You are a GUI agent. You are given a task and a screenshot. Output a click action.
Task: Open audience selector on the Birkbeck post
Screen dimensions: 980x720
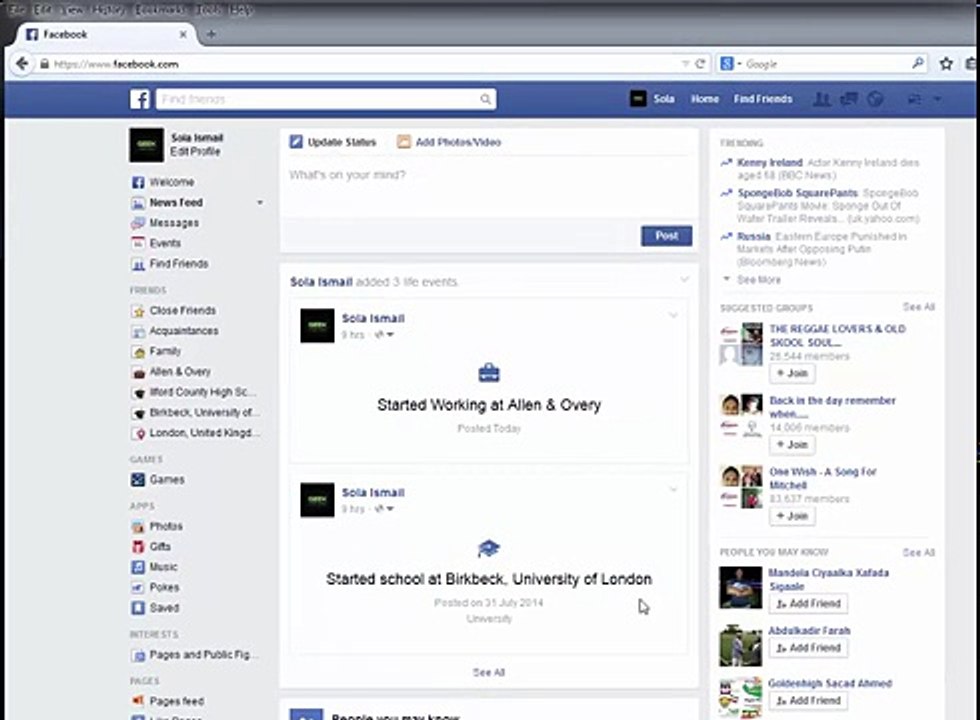coord(384,509)
